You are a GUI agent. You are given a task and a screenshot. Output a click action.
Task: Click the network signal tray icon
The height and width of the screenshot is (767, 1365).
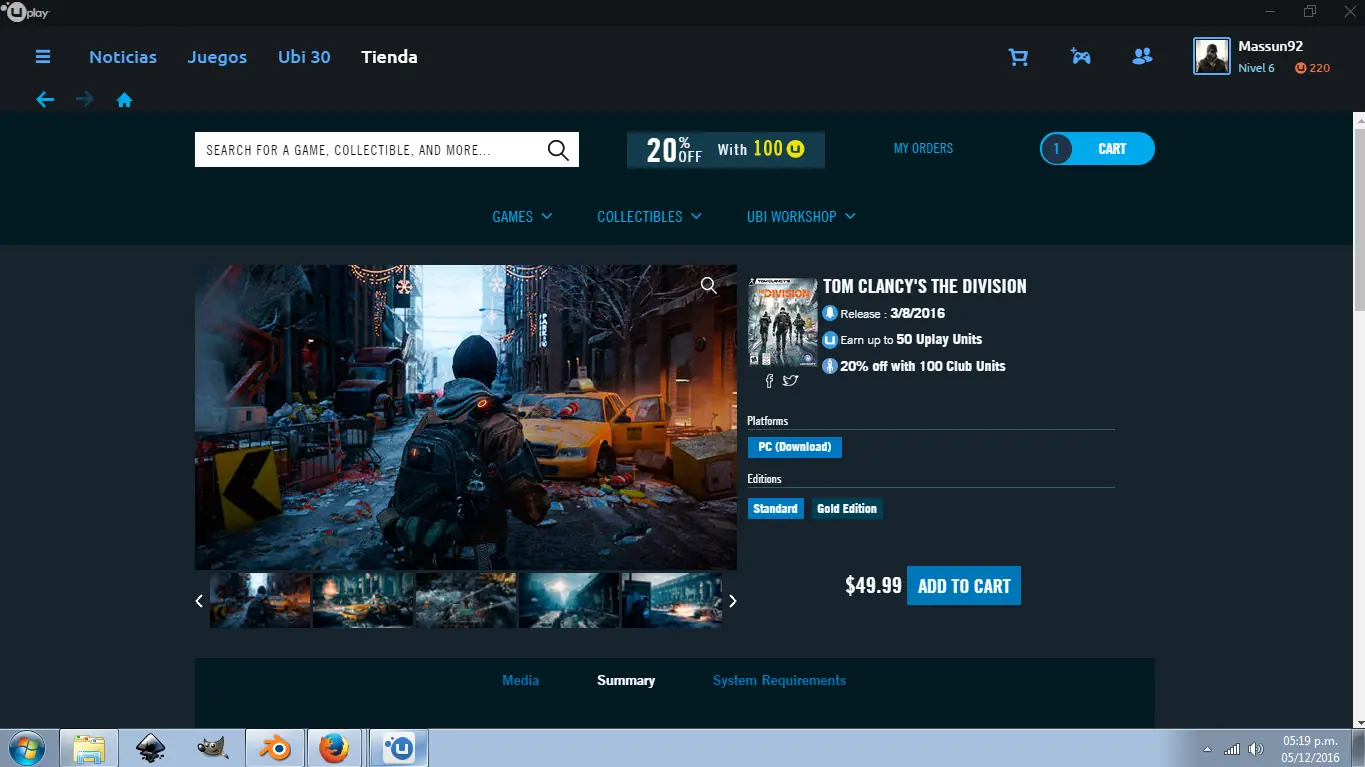pos(1232,749)
